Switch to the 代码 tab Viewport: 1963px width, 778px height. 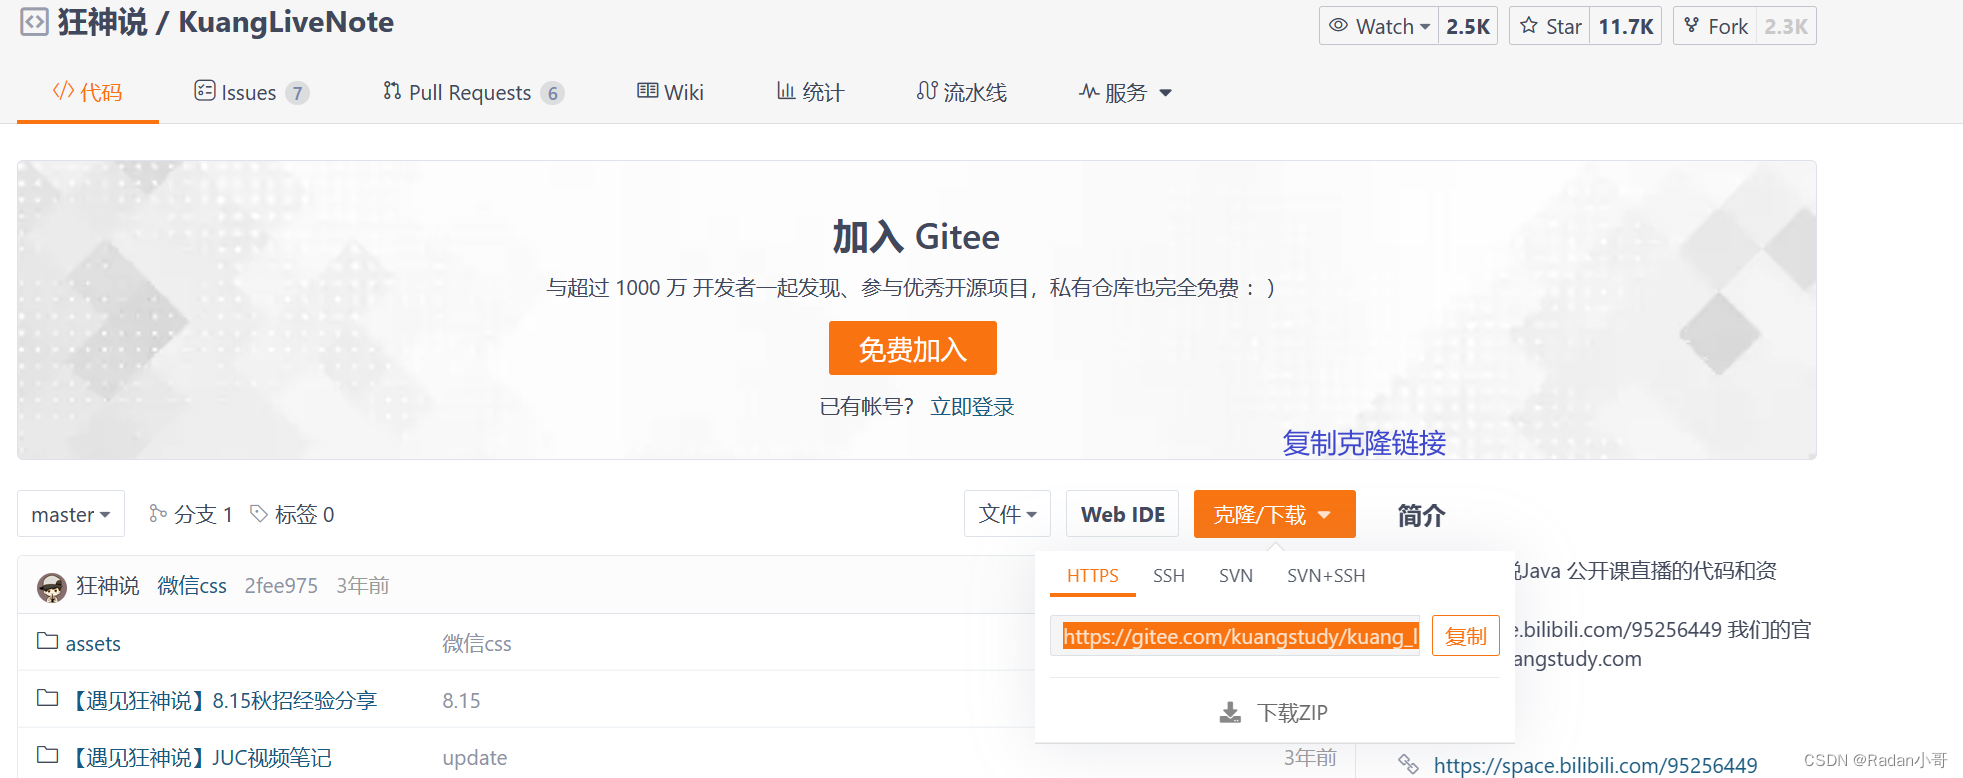88,92
